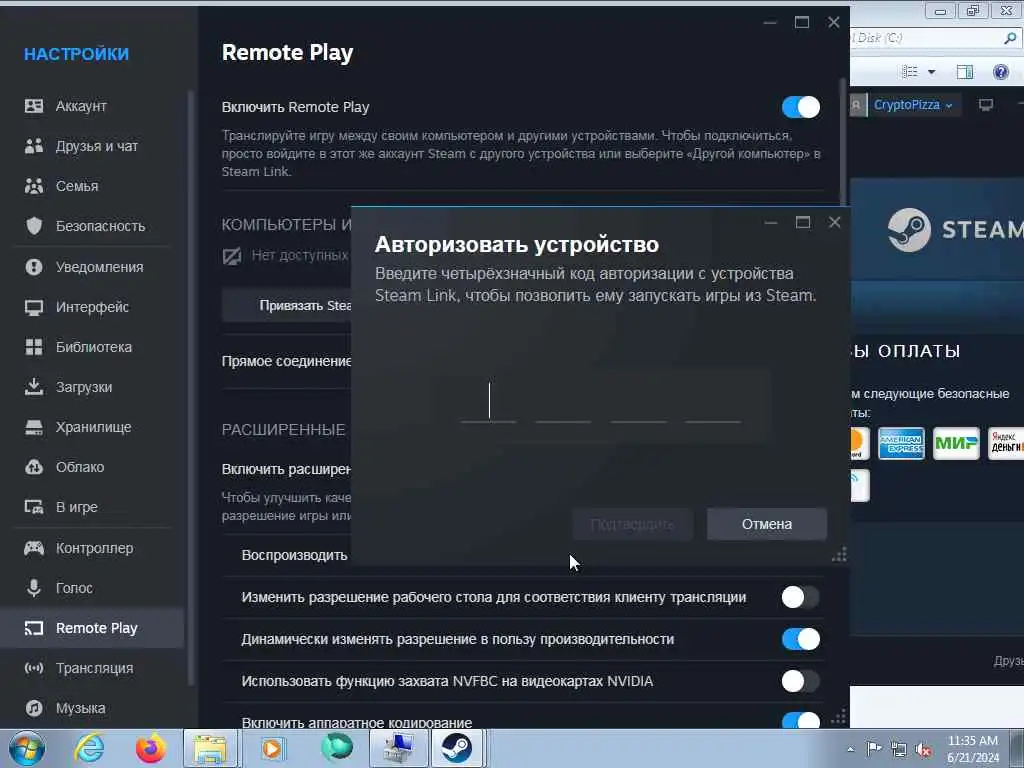Open CryptoPizza account dropdown

click(913, 105)
